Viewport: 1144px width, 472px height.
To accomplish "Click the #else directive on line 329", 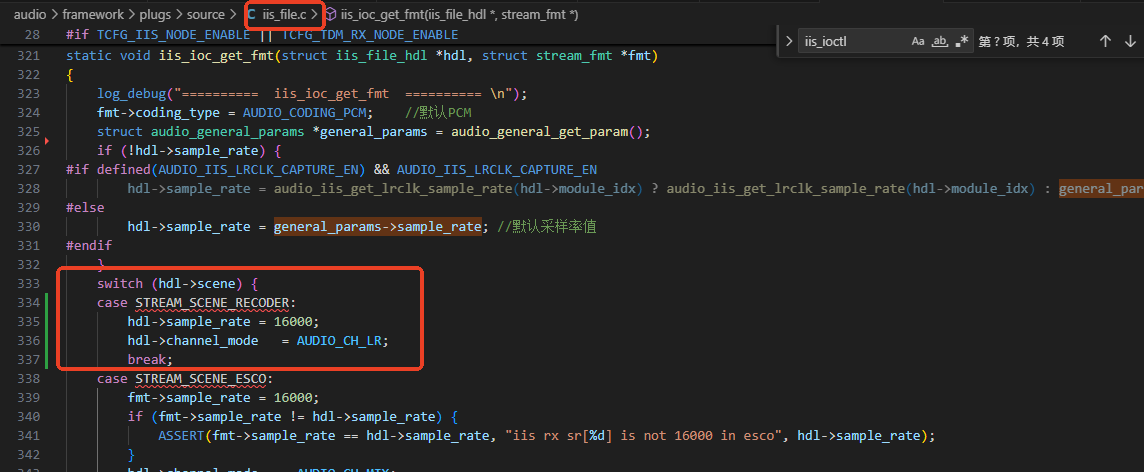I will pyautogui.click(x=85, y=207).
